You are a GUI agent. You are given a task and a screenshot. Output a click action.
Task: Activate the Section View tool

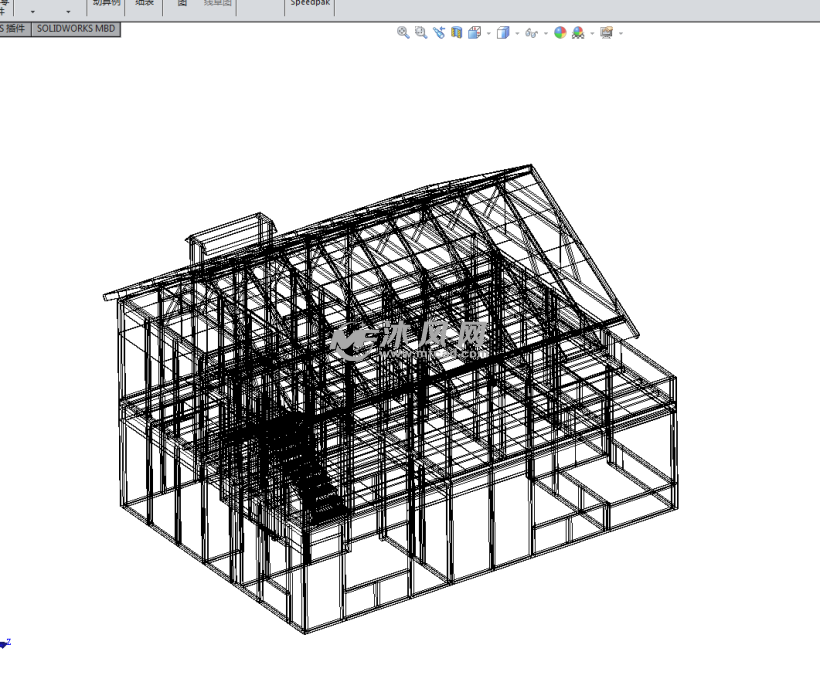(457, 33)
